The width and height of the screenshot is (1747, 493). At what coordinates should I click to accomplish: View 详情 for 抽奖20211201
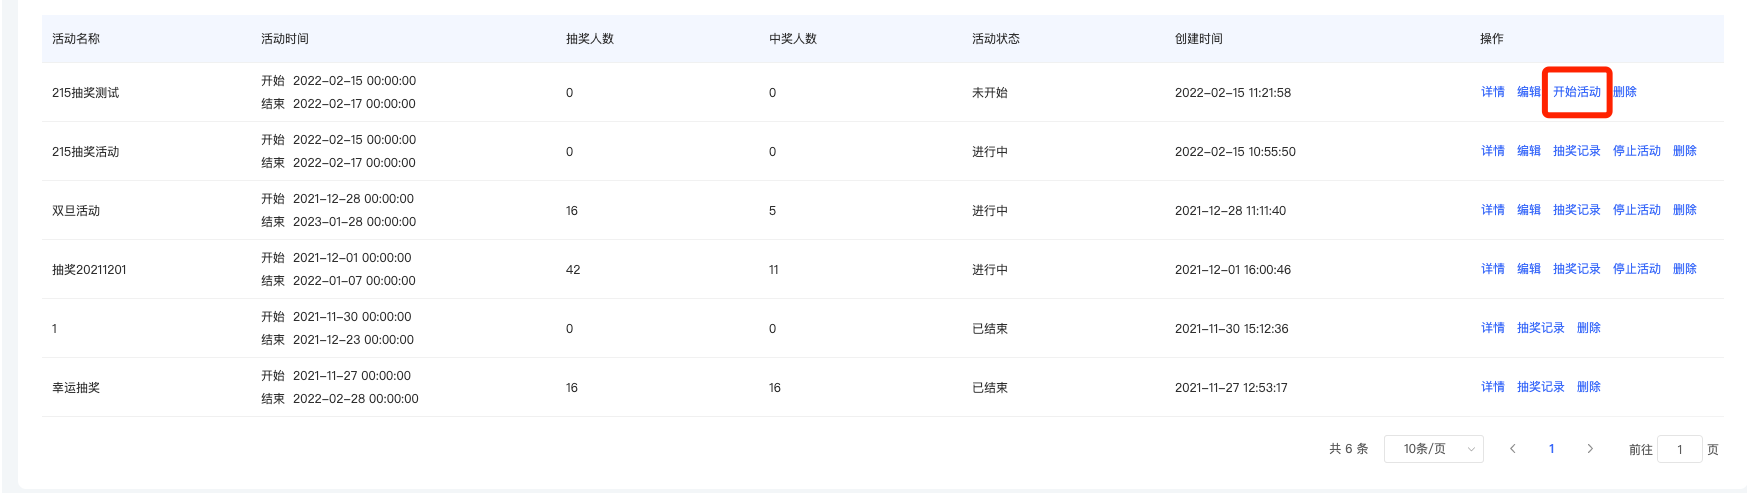click(1492, 269)
